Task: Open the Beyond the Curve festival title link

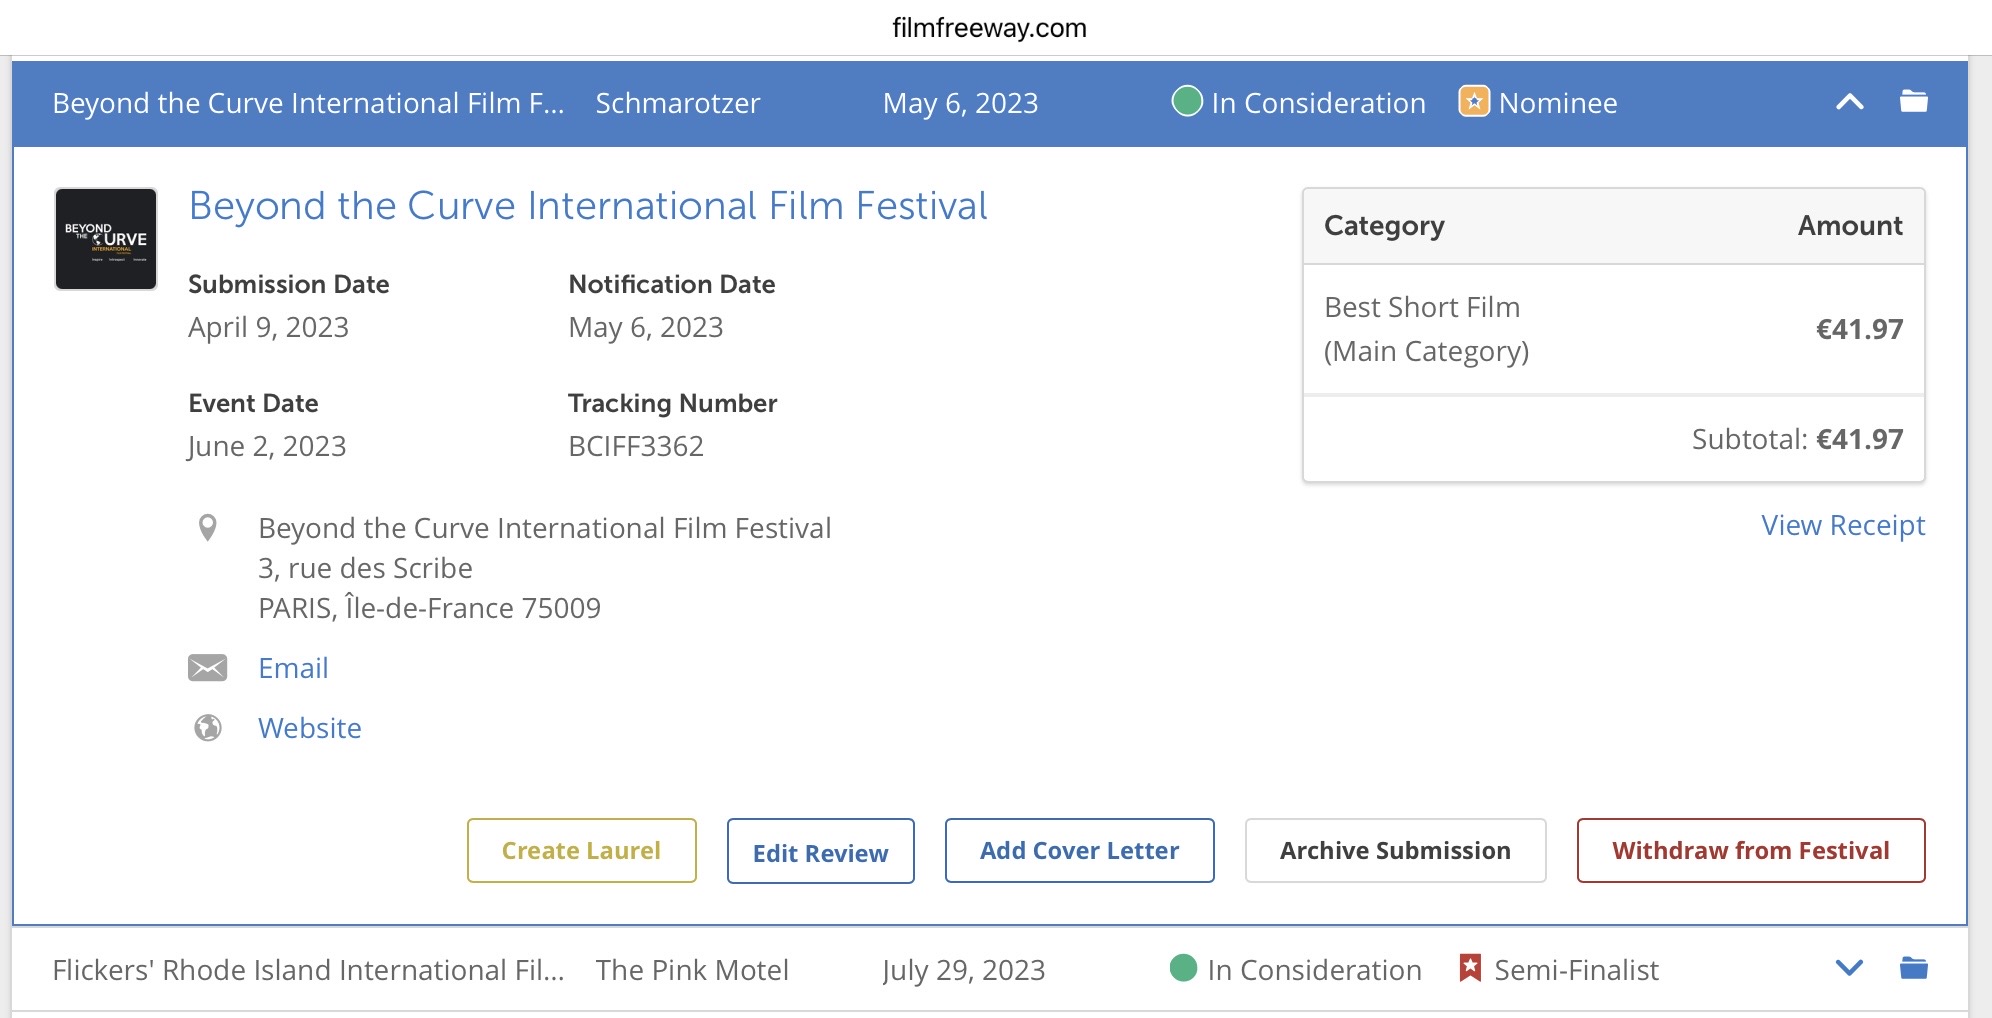Action: [587, 206]
